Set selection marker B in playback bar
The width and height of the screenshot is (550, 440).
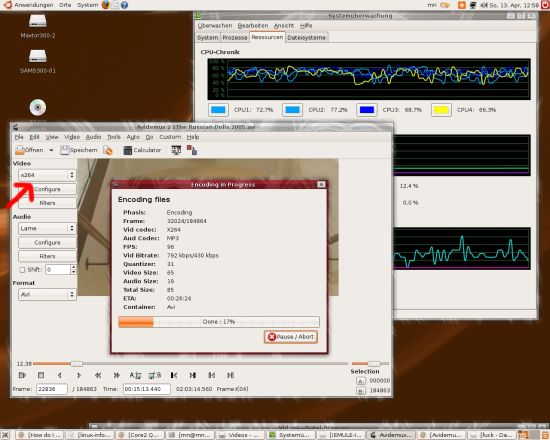point(155,375)
